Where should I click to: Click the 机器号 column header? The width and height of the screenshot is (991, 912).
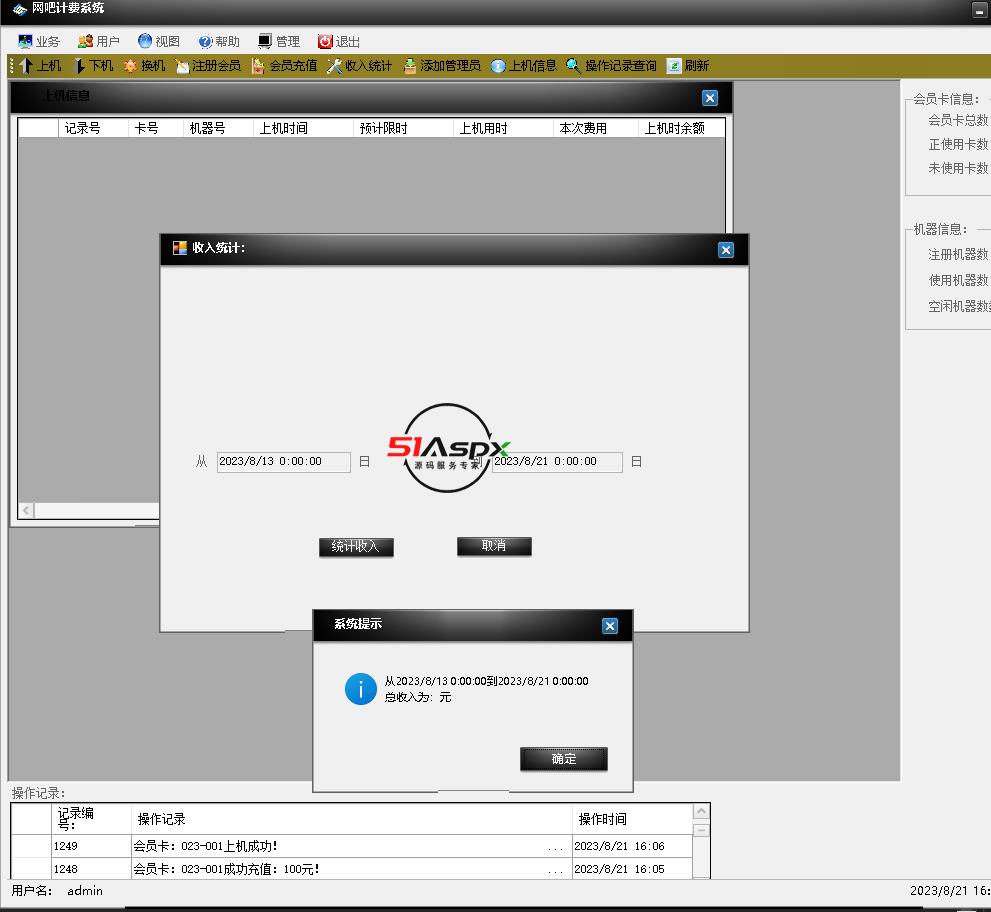[219, 128]
